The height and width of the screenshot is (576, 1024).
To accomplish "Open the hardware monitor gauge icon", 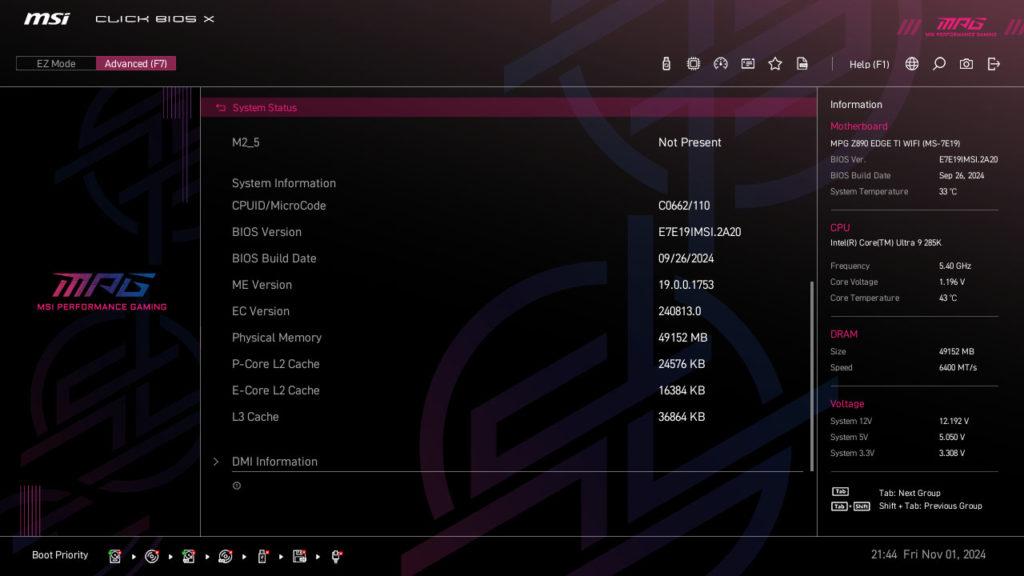I will (x=721, y=63).
